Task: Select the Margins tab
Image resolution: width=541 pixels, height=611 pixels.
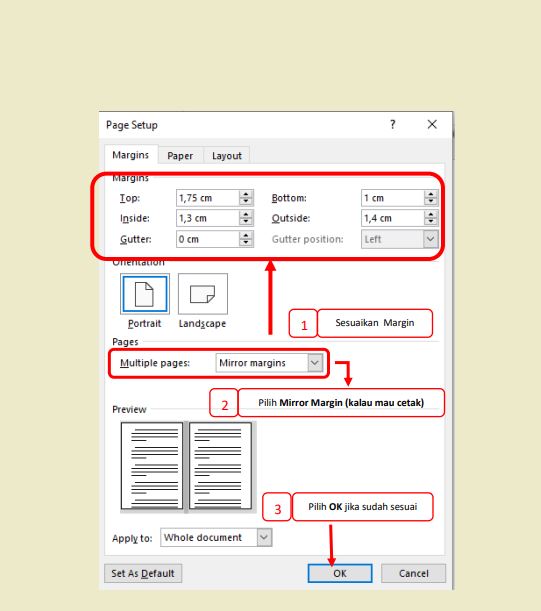Action: click(x=131, y=155)
